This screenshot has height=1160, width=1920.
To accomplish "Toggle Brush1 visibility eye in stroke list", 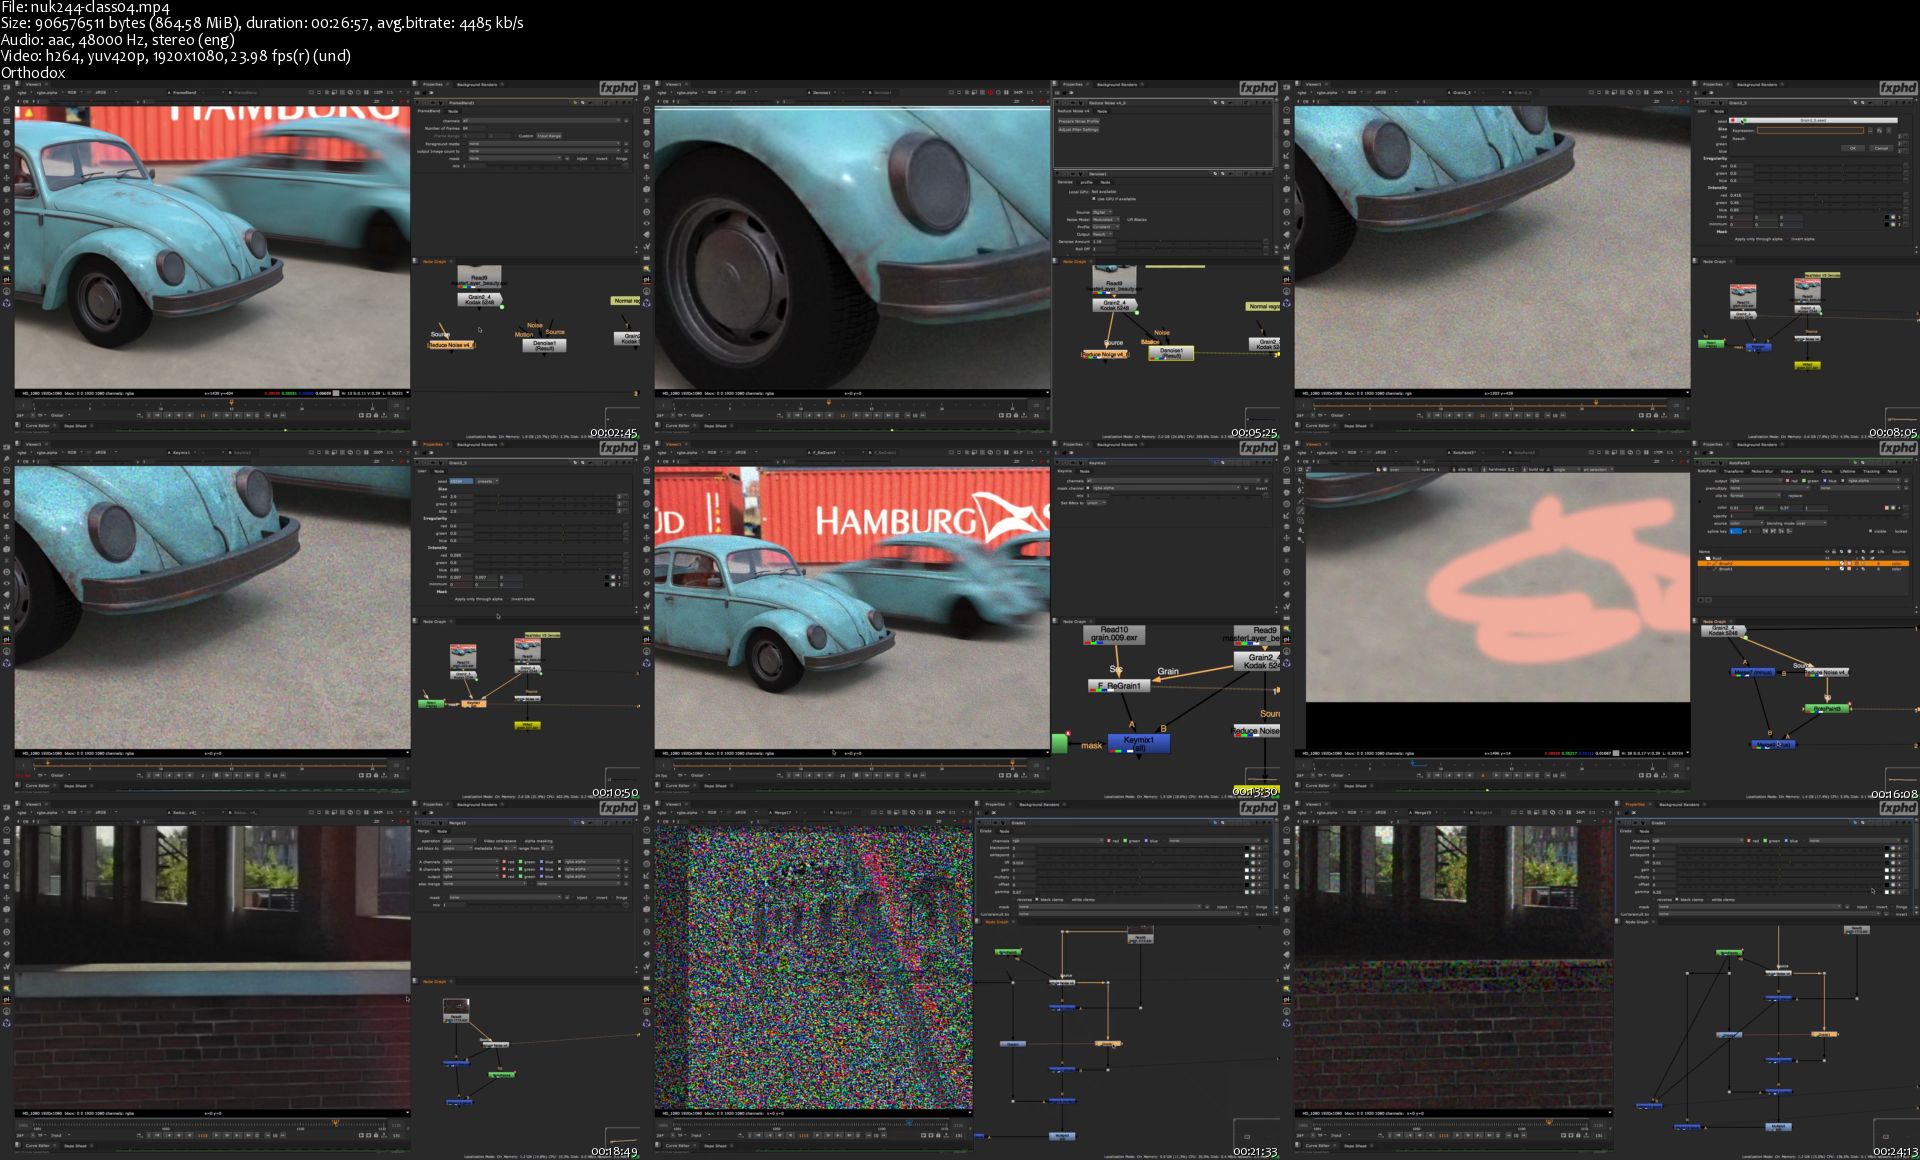I will pyautogui.click(x=1828, y=569).
